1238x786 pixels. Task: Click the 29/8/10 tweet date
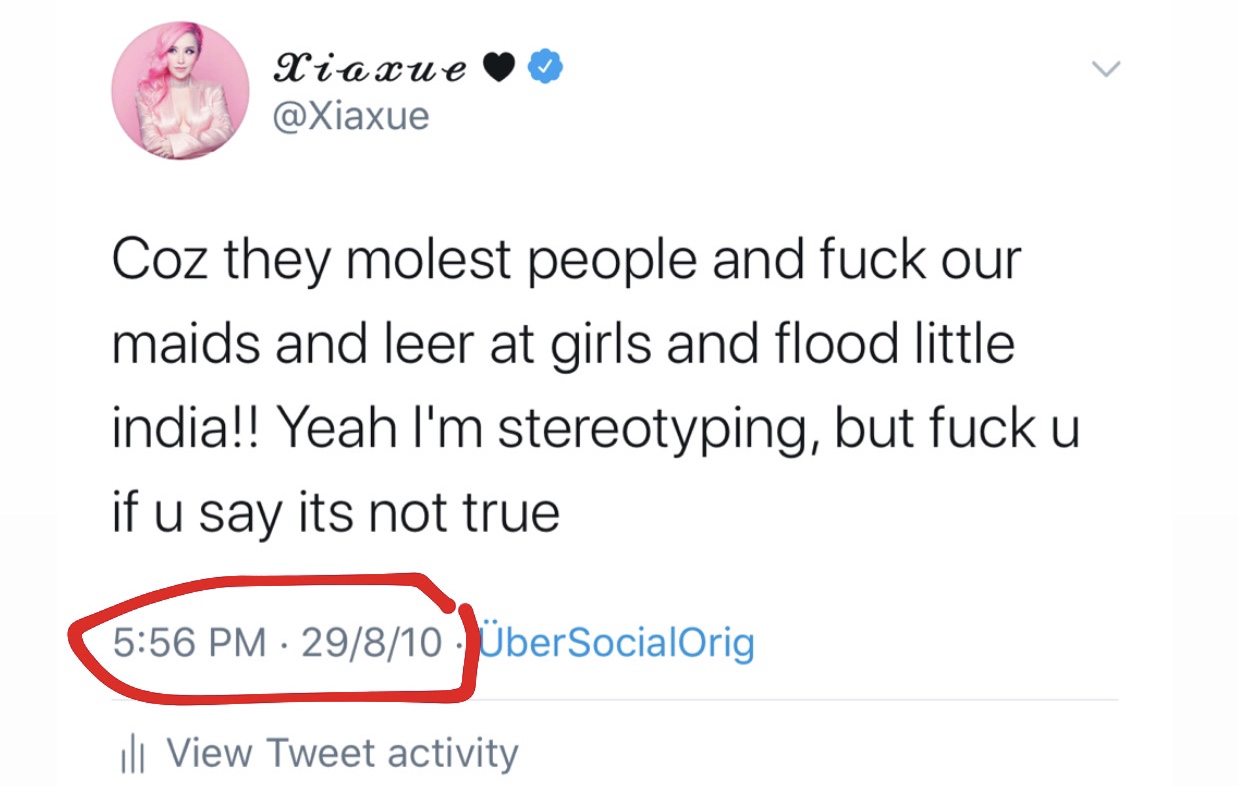click(371, 643)
